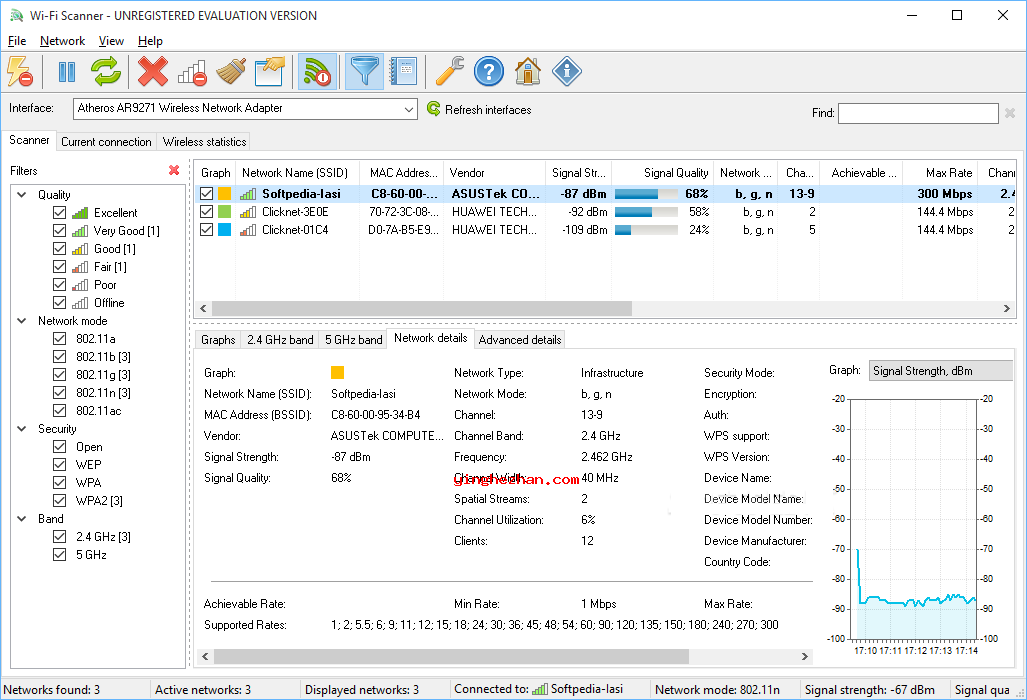
Task: Collapse the Network mode filter group
Action: pyautogui.click(x=22, y=321)
